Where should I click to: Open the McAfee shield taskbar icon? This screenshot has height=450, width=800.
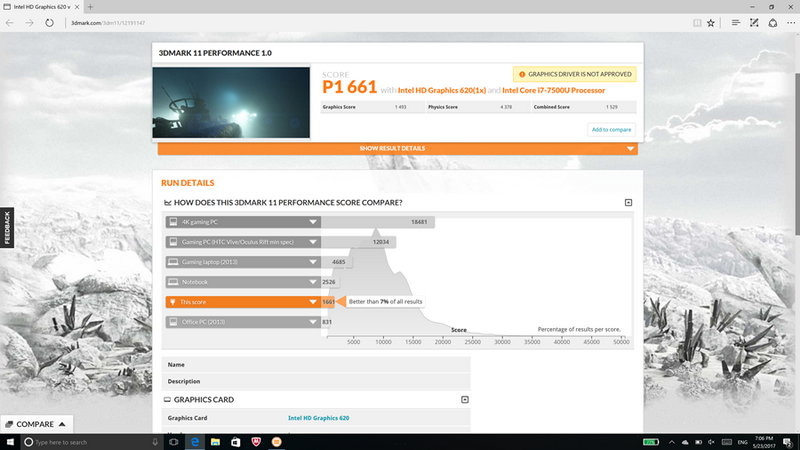(256, 442)
